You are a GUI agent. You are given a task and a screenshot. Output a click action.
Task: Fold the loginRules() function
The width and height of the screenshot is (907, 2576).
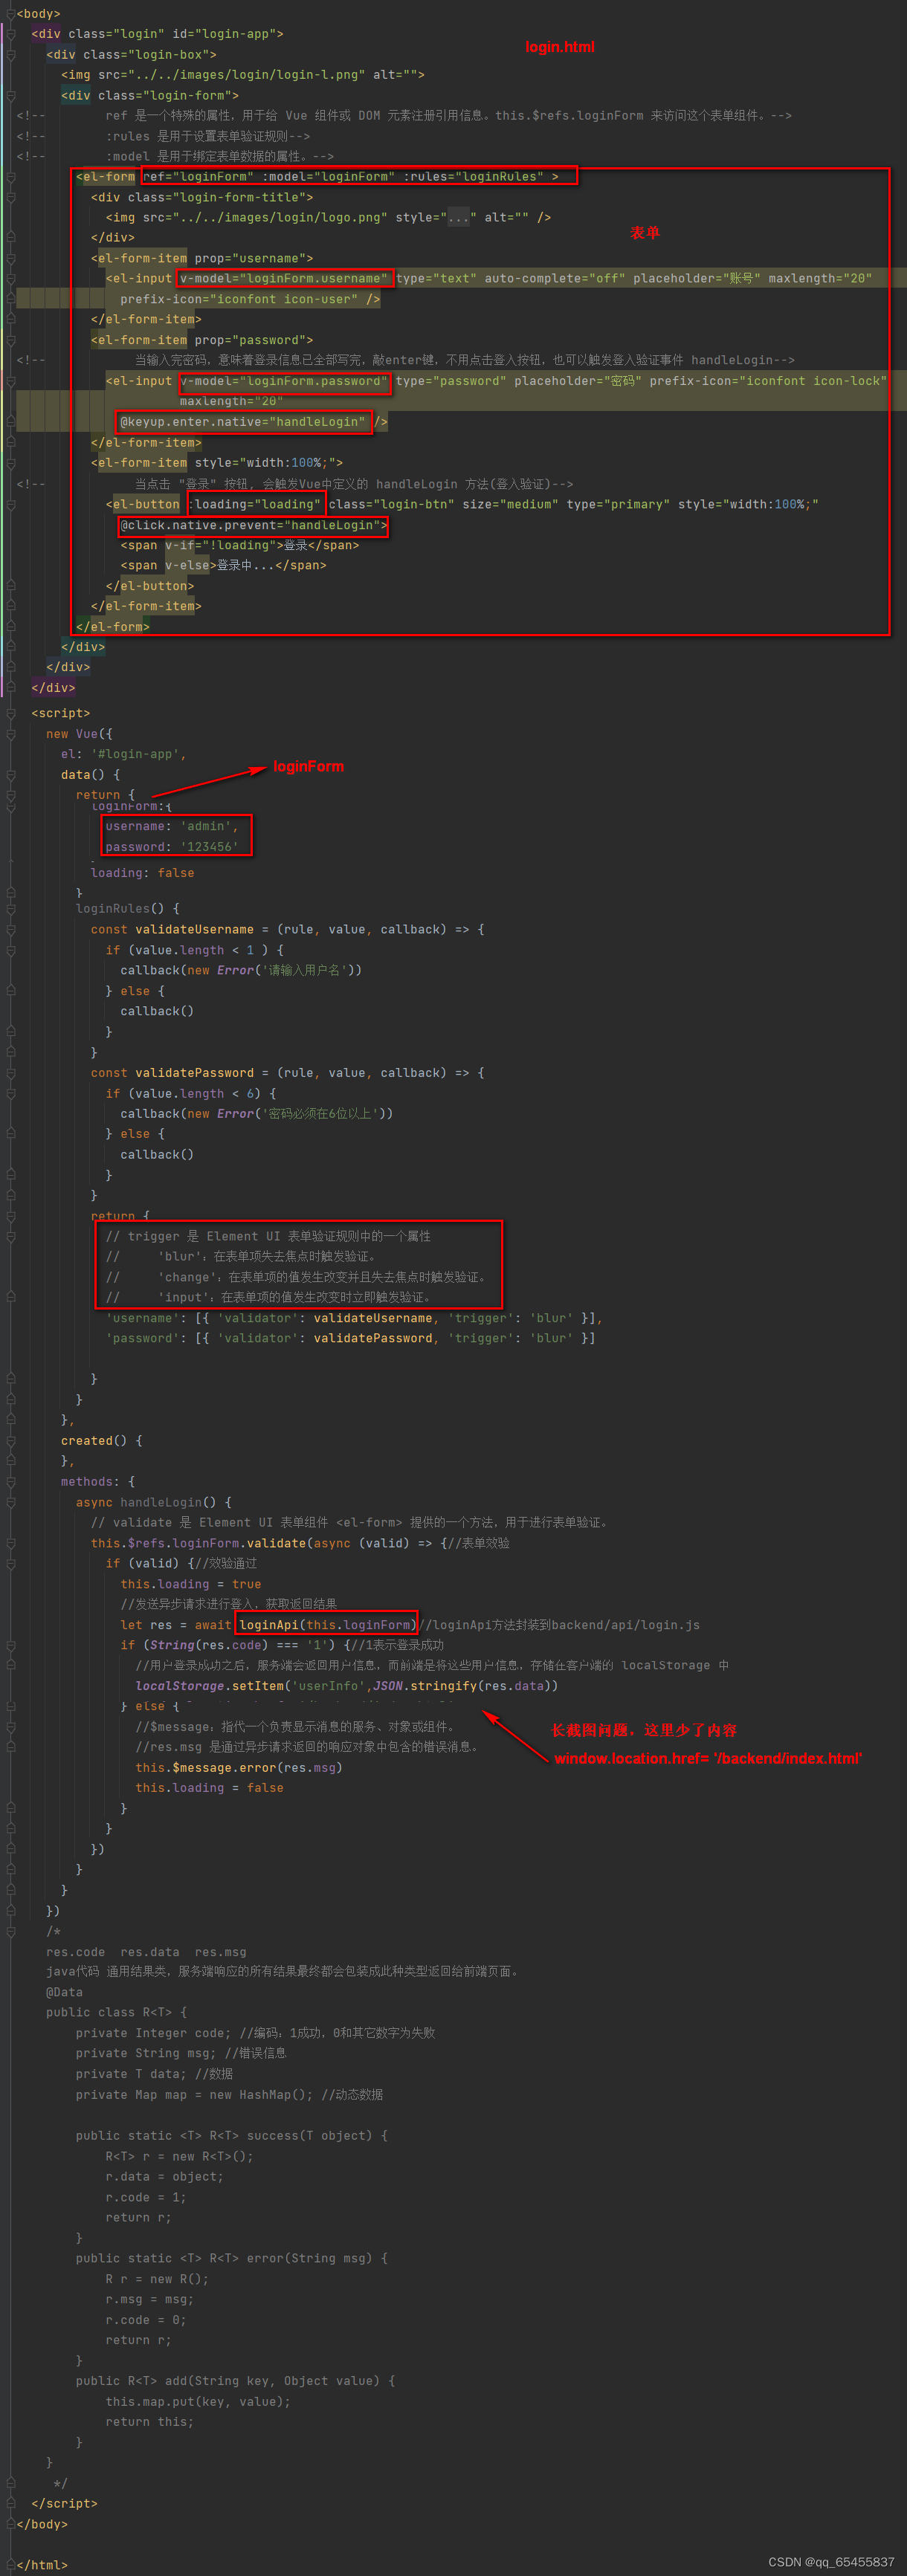click(10, 909)
